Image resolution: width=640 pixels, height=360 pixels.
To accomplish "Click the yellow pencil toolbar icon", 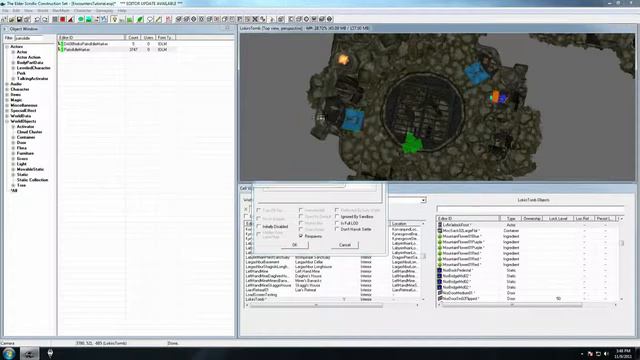I will (159, 19).
